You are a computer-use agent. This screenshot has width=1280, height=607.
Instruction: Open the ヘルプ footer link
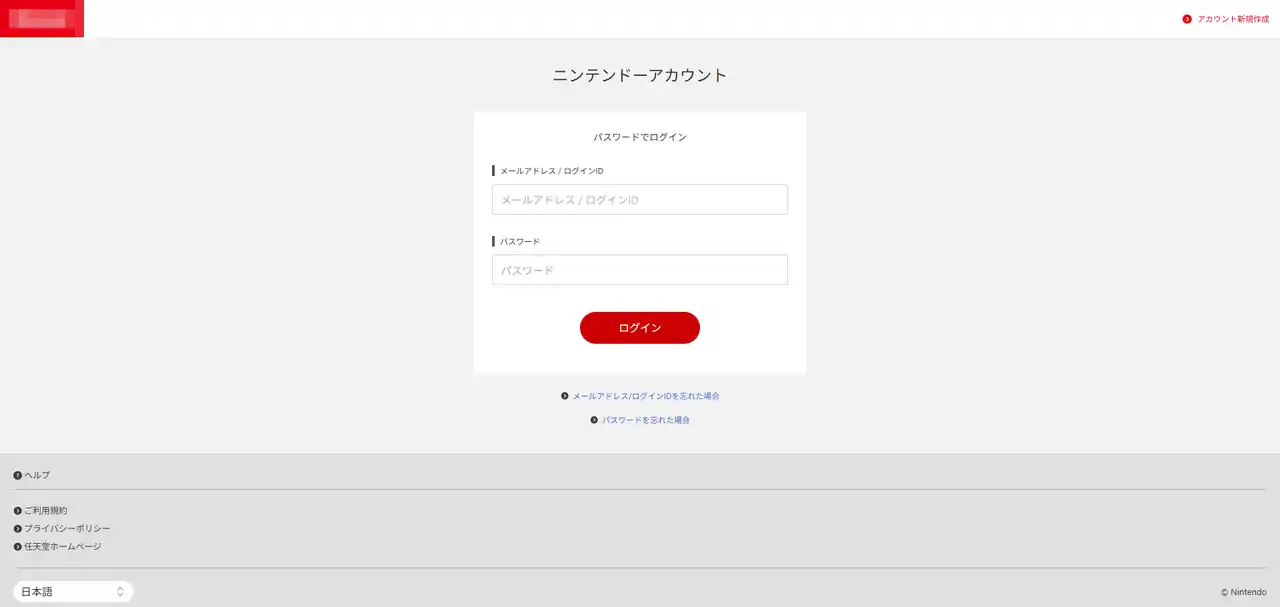pos(37,475)
